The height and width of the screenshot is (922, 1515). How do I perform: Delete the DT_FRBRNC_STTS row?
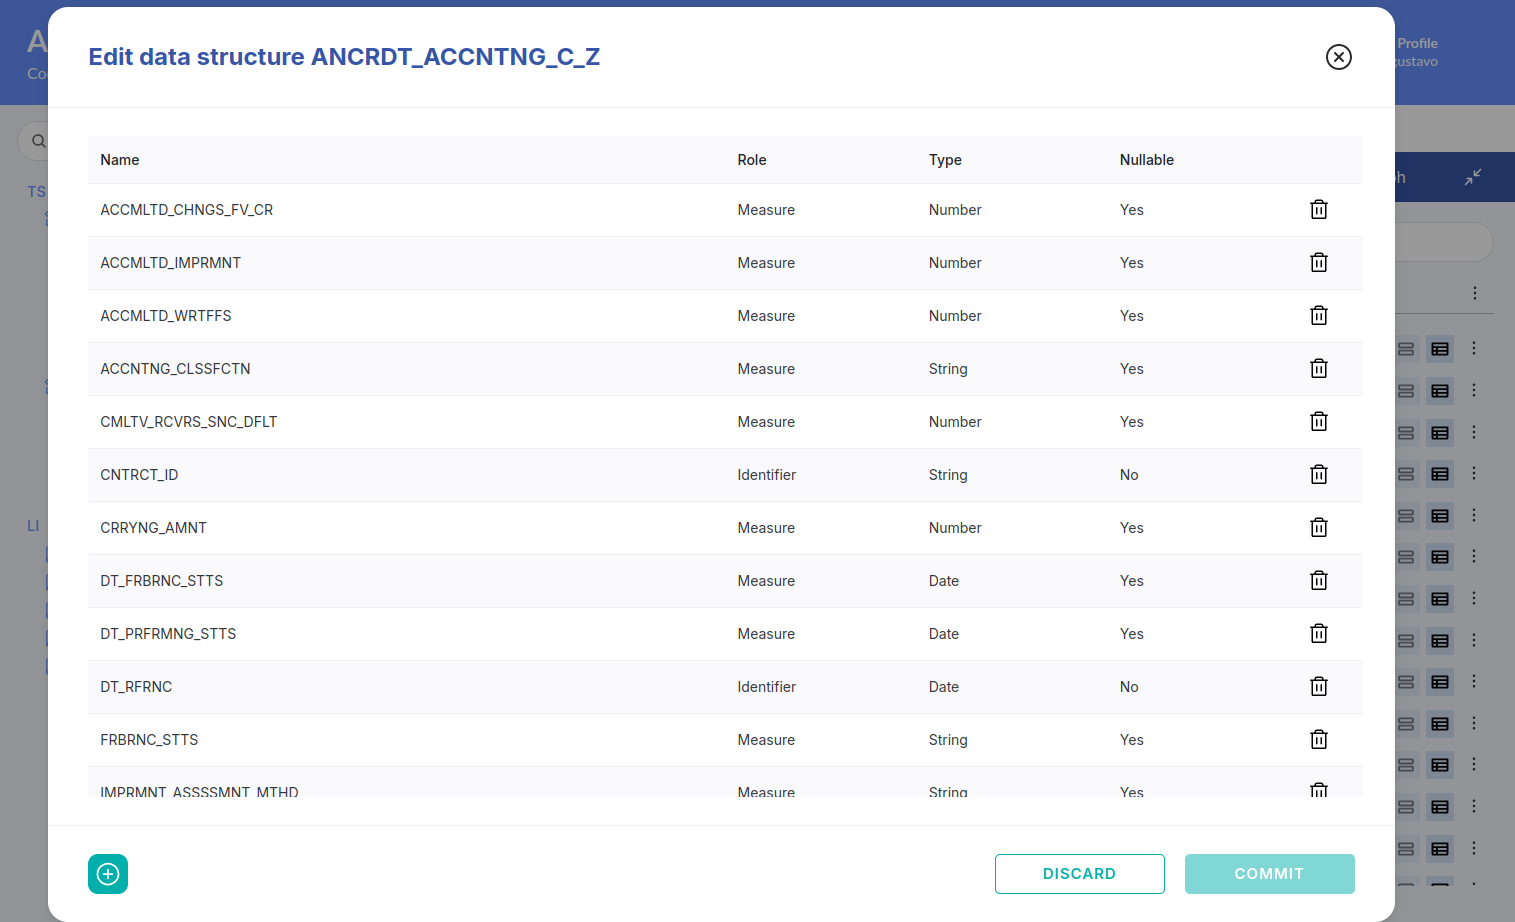[x=1318, y=581]
